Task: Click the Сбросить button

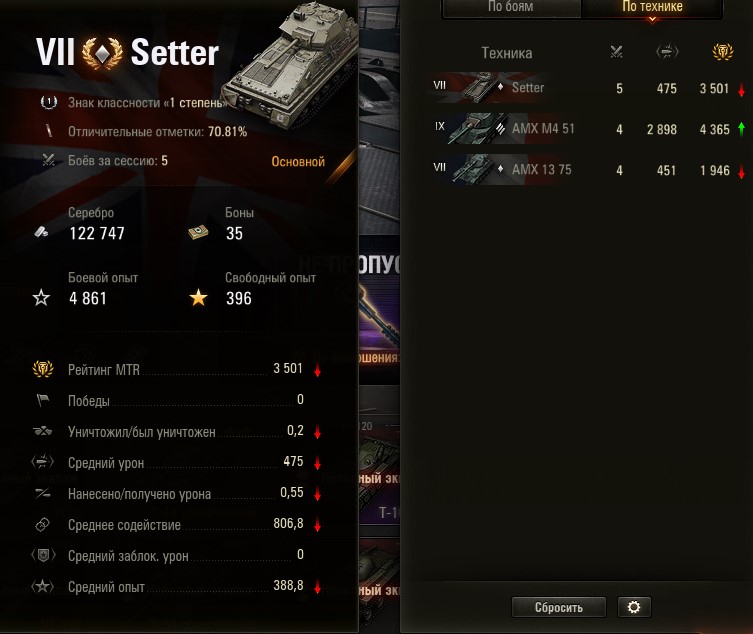Action: tap(559, 607)
